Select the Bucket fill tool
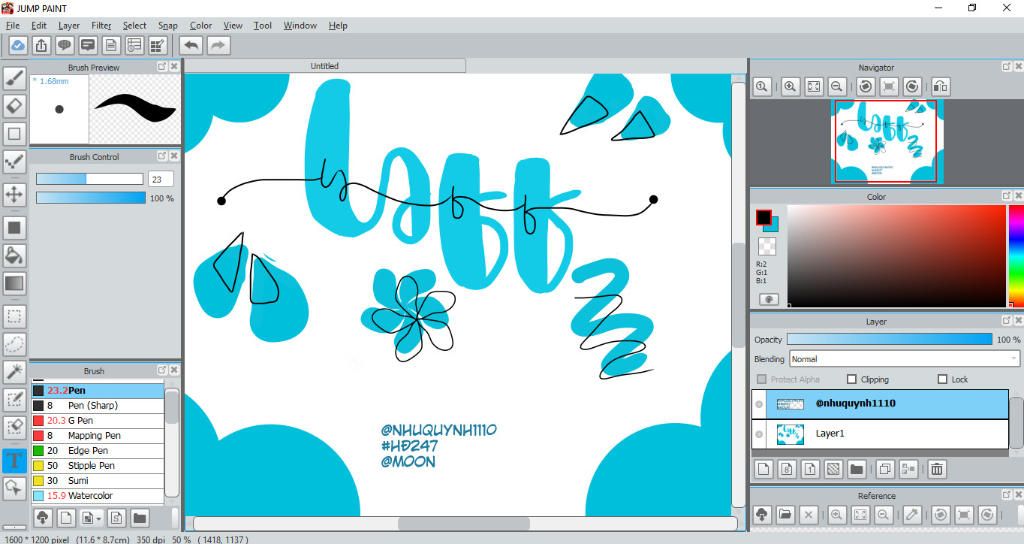The image size is (1024, 544). point(14,255)
